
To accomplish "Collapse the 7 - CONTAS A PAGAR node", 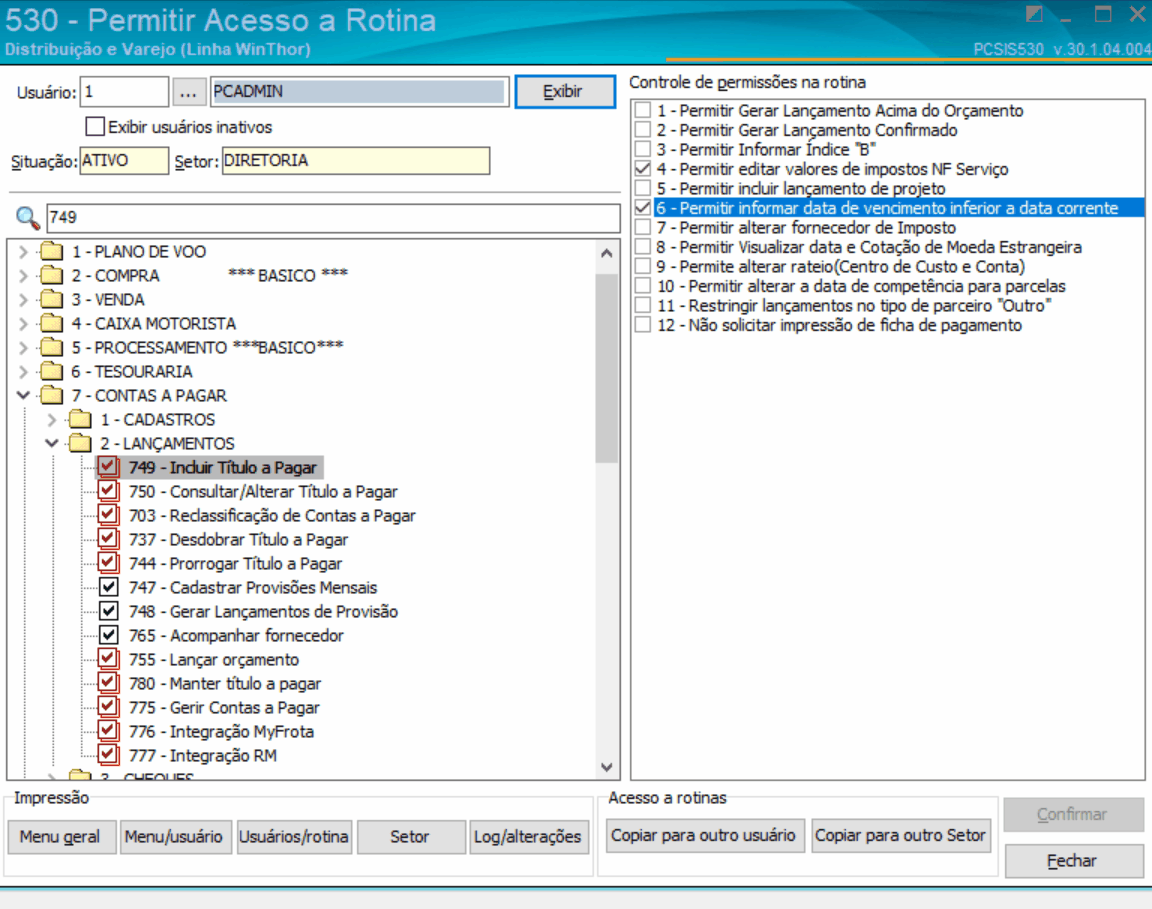I will [24, 395].
